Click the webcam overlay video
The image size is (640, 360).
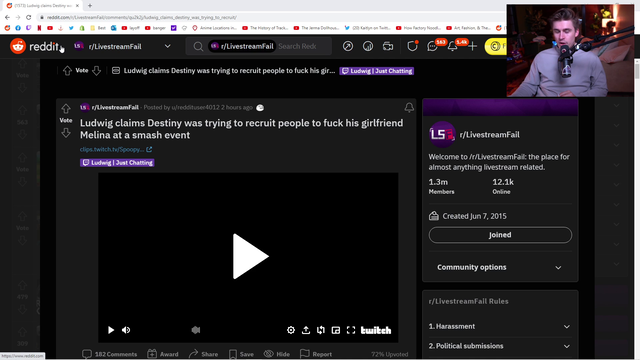pyautogui.click(x=570, y=51)
